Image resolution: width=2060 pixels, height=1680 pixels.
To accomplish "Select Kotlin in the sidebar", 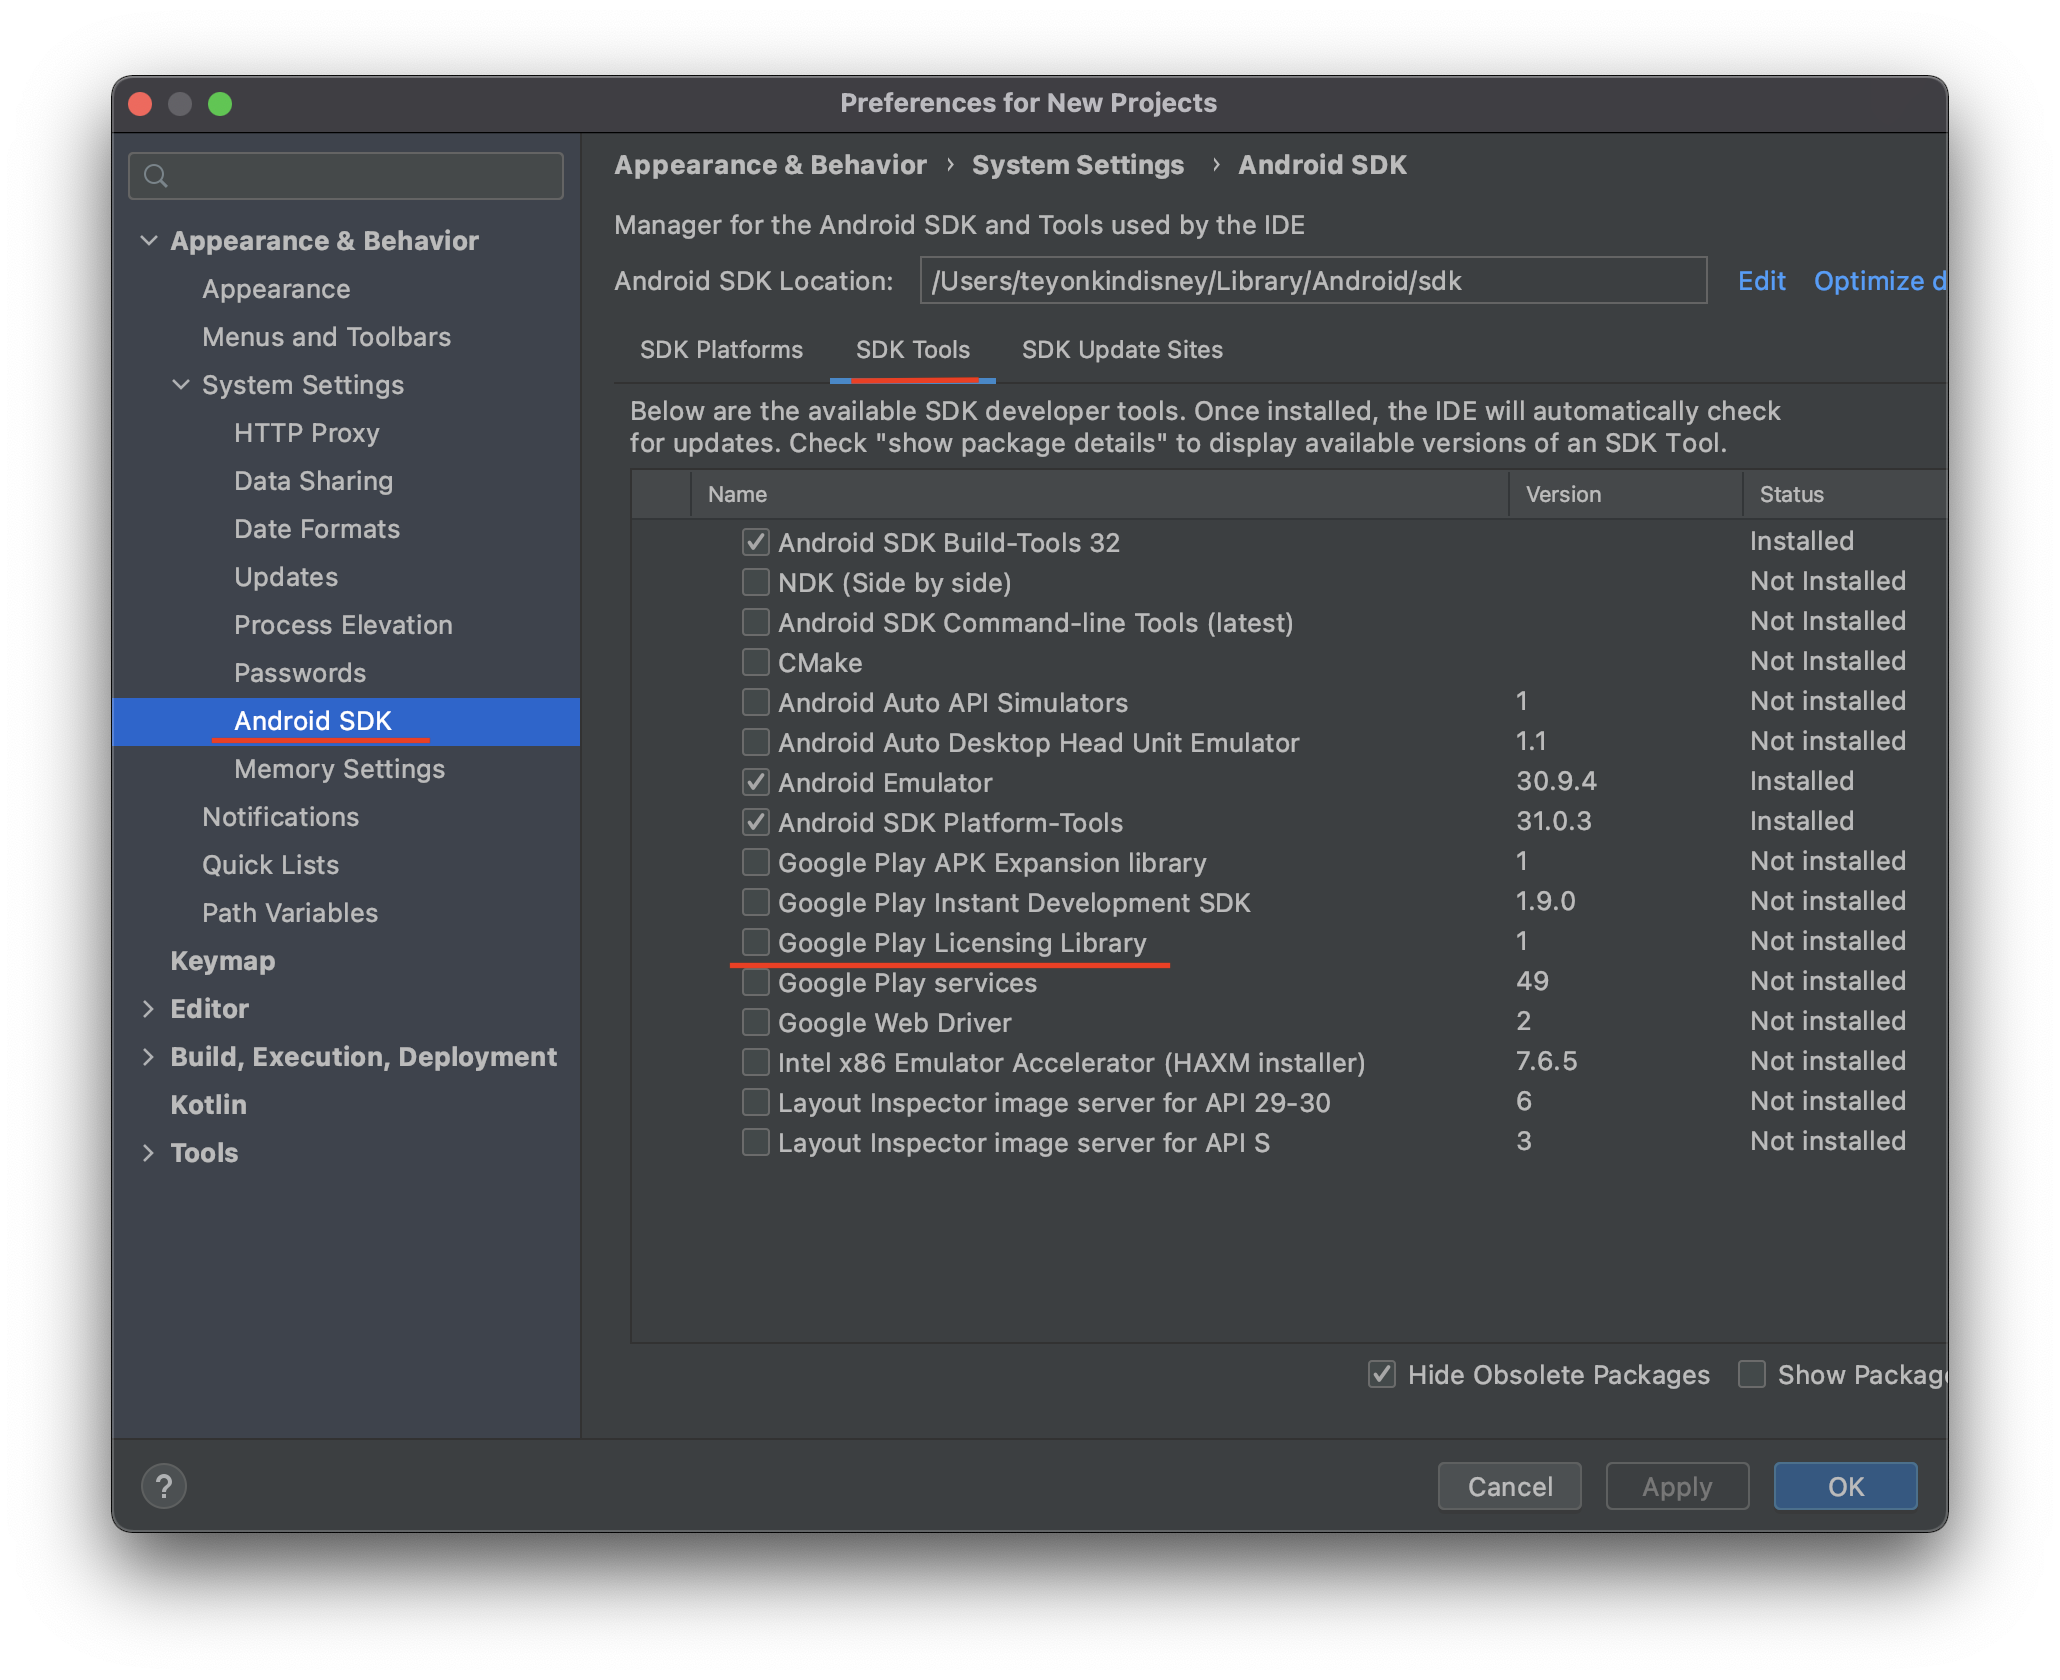I will click(208, 1105).
